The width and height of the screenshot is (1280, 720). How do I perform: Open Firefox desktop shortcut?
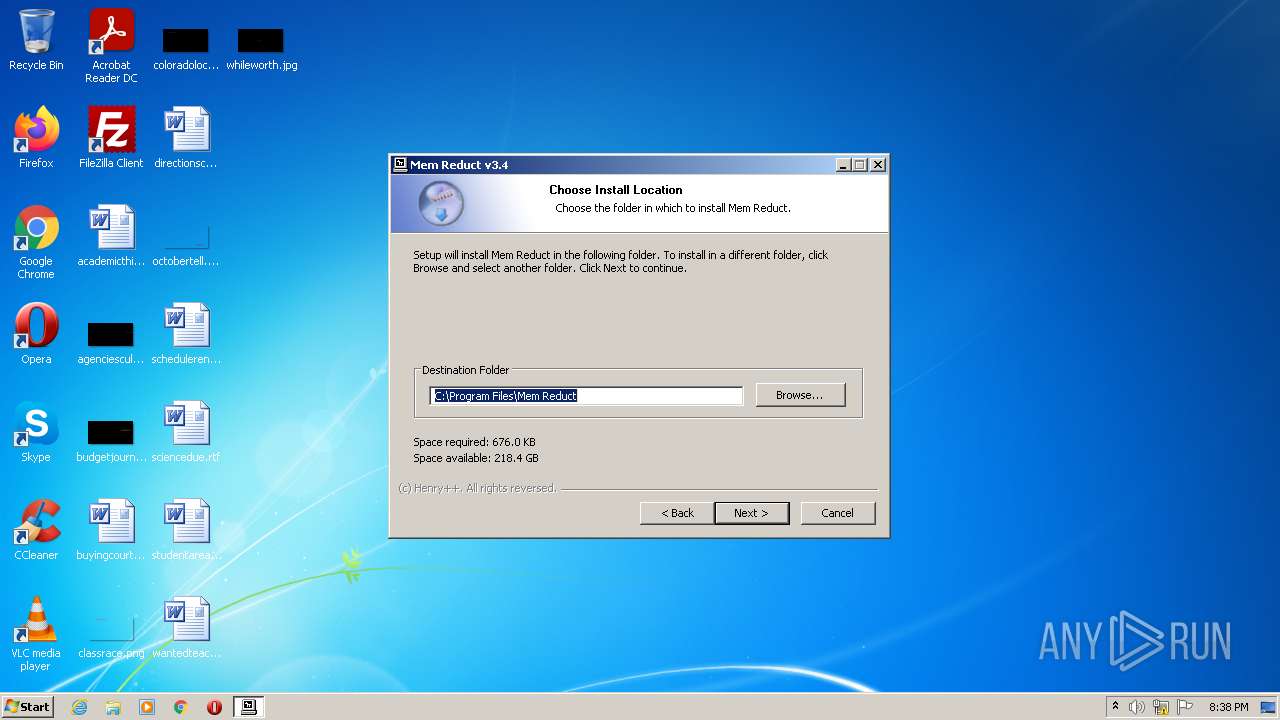(x=36, y=138)
